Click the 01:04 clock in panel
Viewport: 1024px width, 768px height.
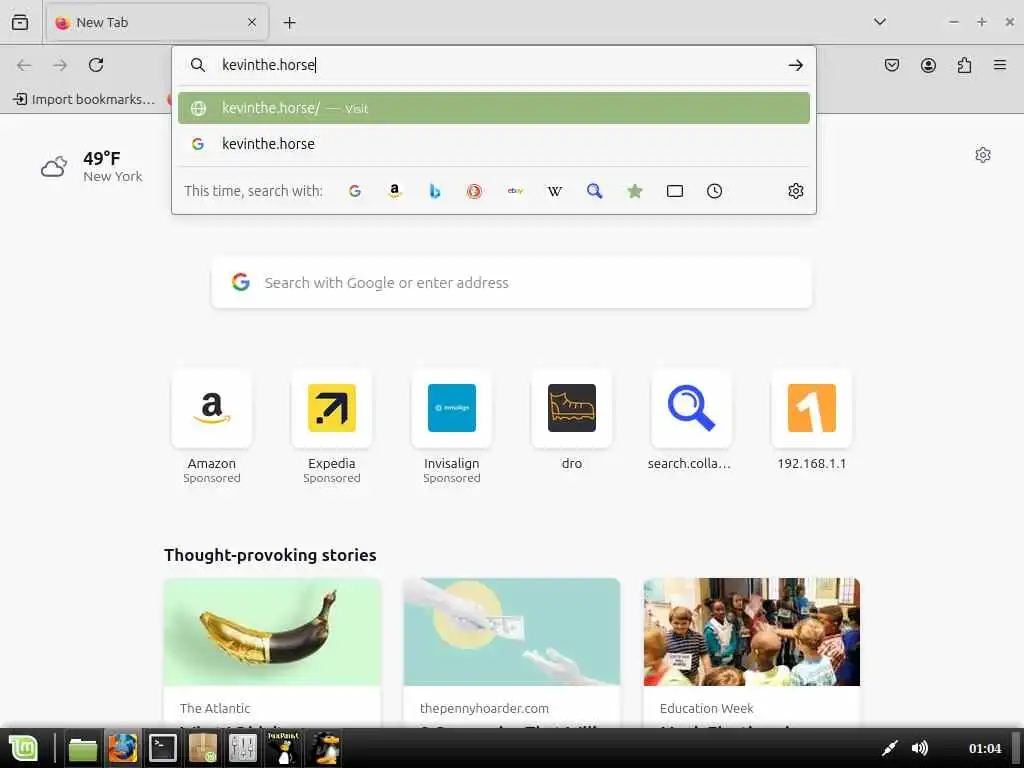[985, 748]
